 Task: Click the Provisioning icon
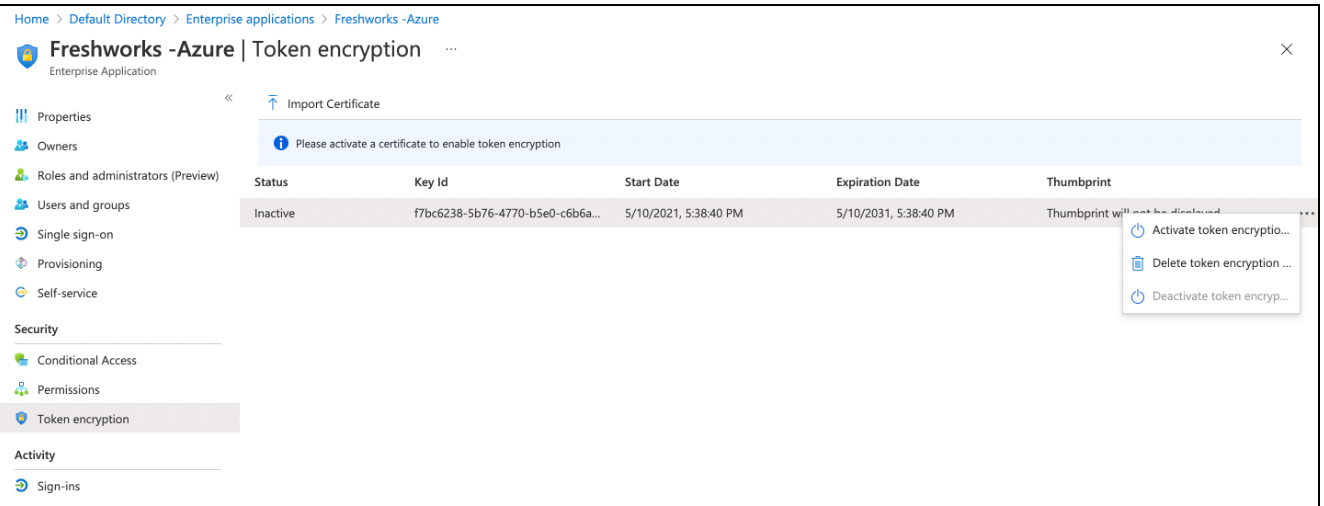coord(21,264)
